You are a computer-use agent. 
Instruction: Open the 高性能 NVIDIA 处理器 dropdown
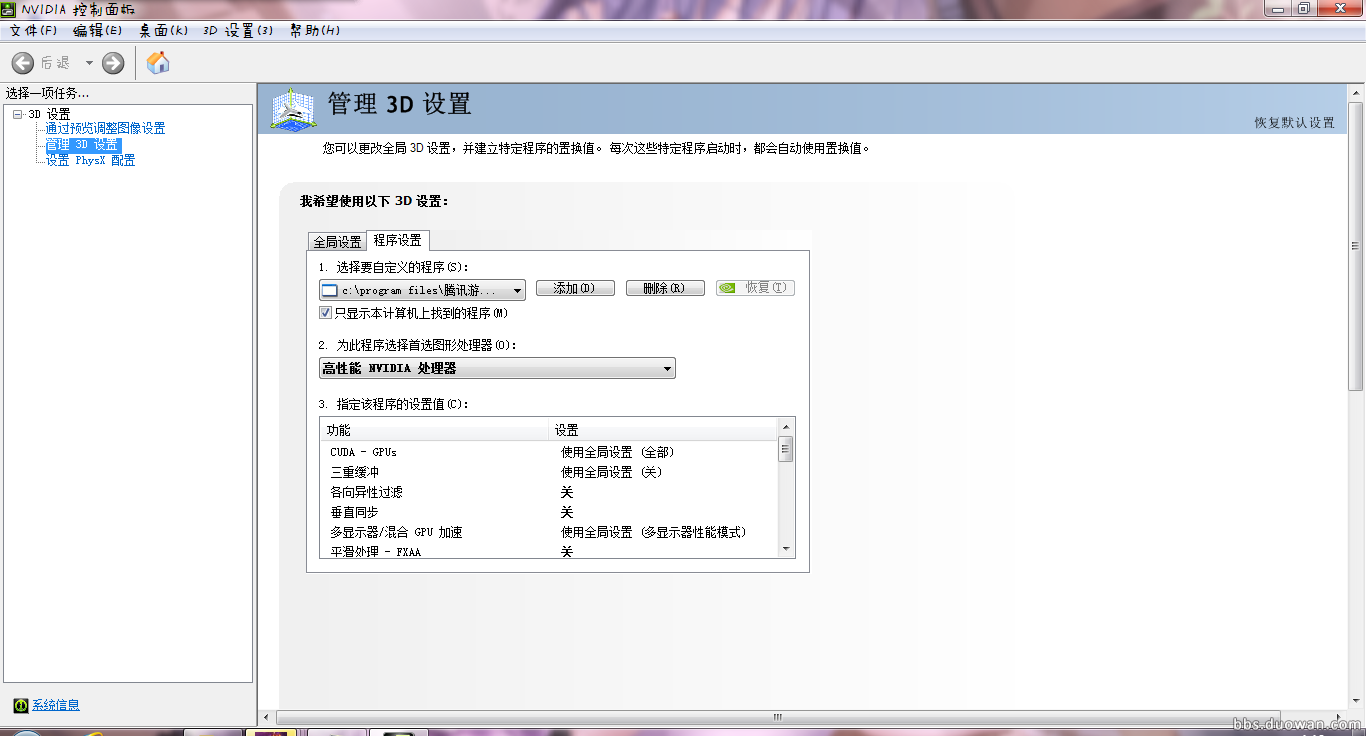click(497, 368)
